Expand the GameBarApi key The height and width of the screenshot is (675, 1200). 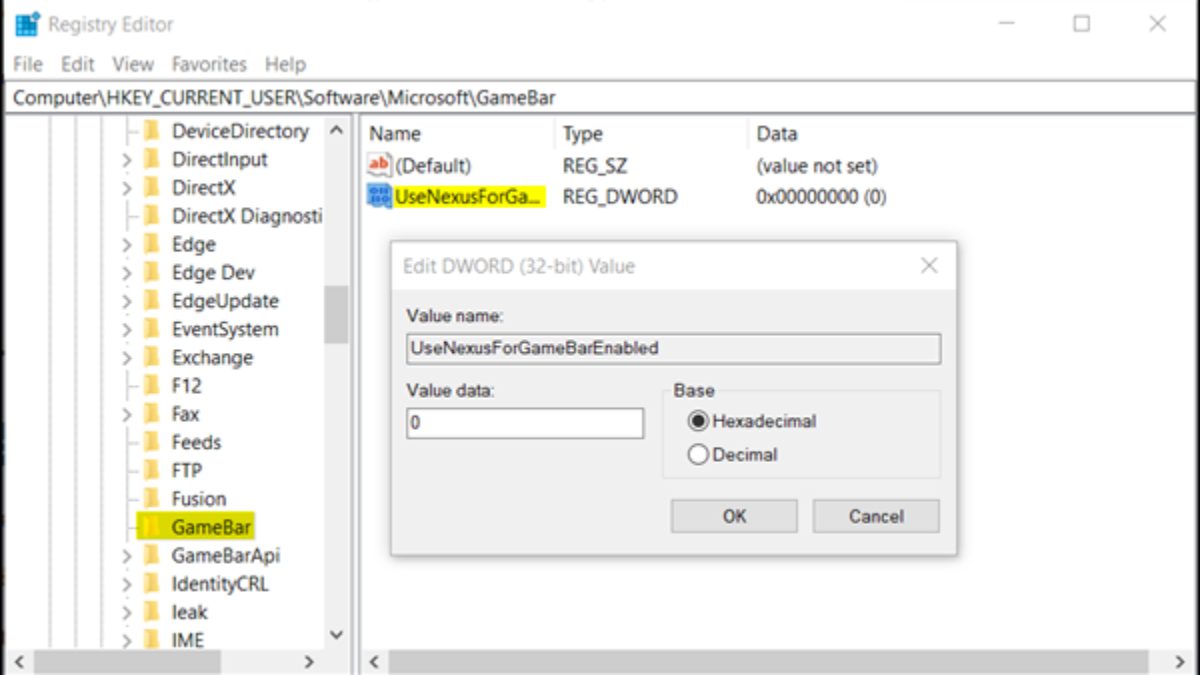[x=127, y=556]
